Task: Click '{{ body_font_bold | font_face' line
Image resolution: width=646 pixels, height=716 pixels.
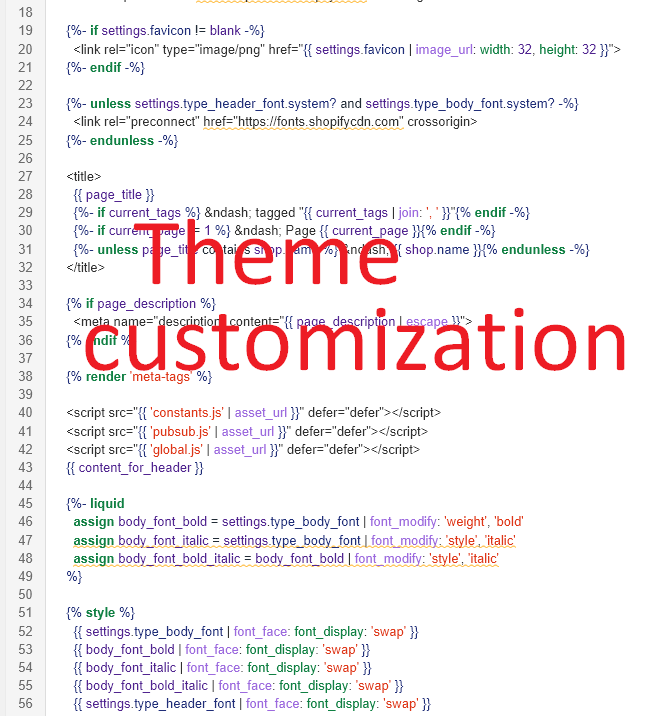Action: 222,650
